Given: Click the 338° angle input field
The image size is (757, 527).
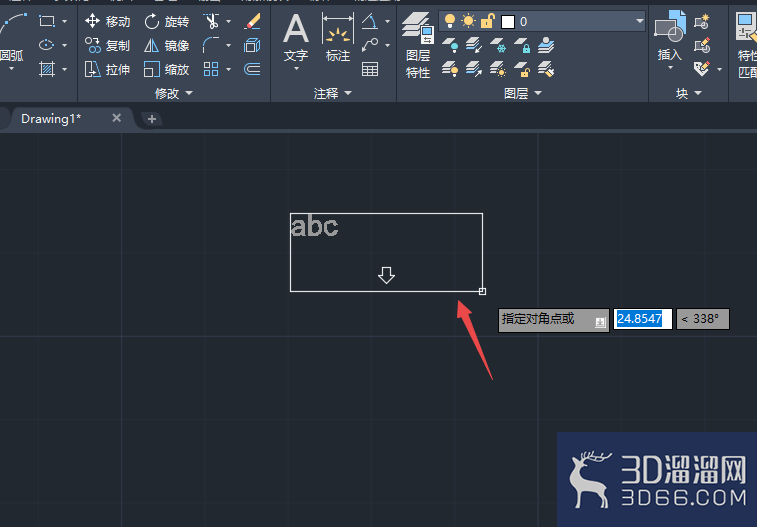Looking at the screenshot, I should point(703,319).
